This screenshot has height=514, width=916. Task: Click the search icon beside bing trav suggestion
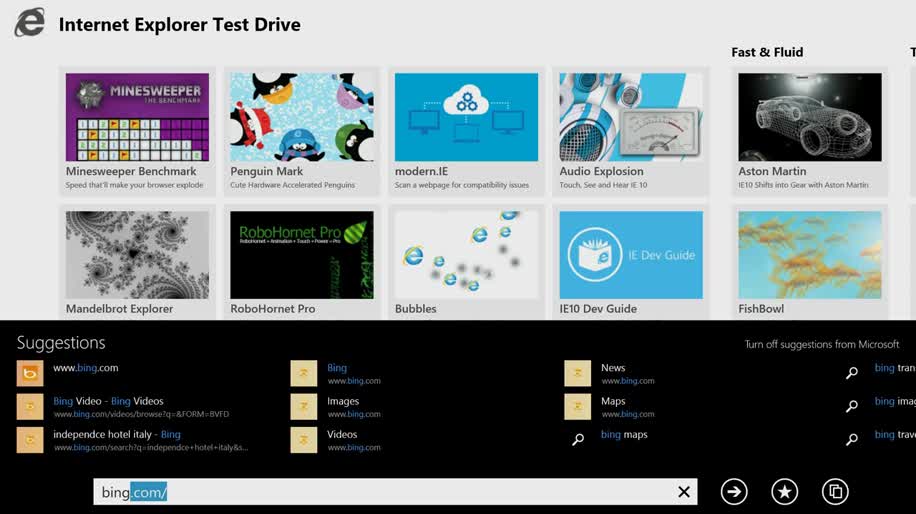coord(852,439)
